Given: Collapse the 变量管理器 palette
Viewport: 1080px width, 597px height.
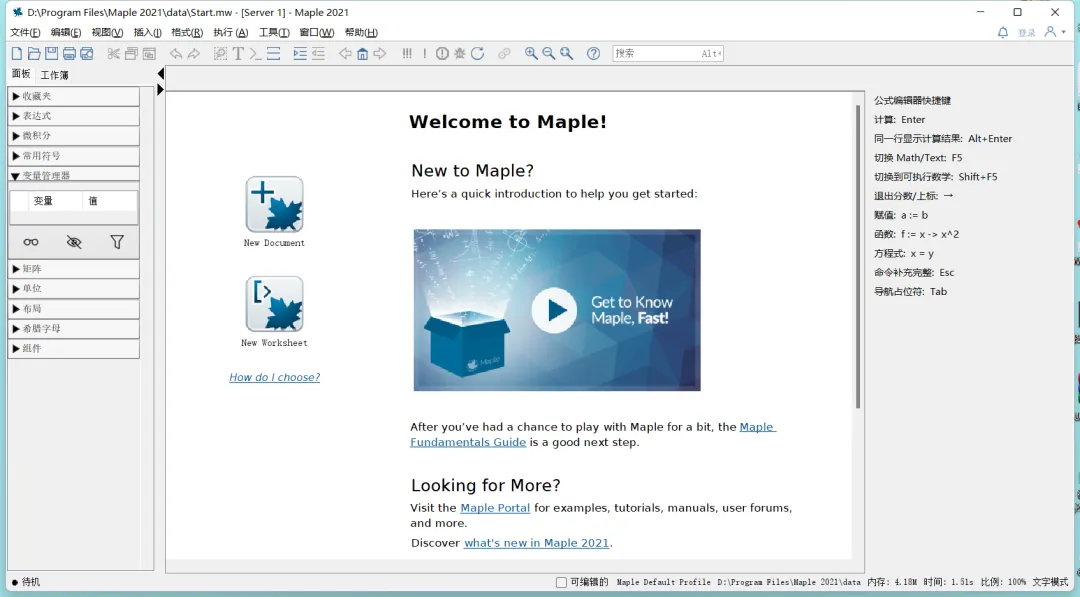Looking at the screenshot, I should click(x=74, y=175).
